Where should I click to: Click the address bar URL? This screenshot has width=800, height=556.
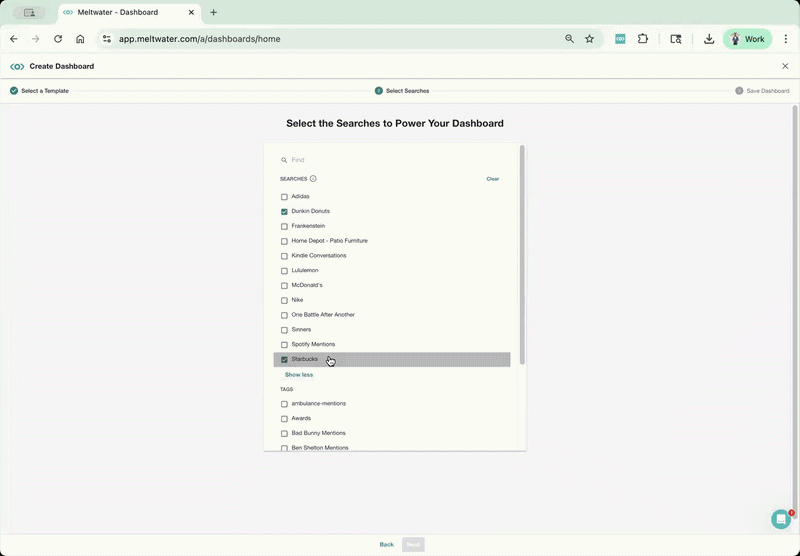coord(199,39)
